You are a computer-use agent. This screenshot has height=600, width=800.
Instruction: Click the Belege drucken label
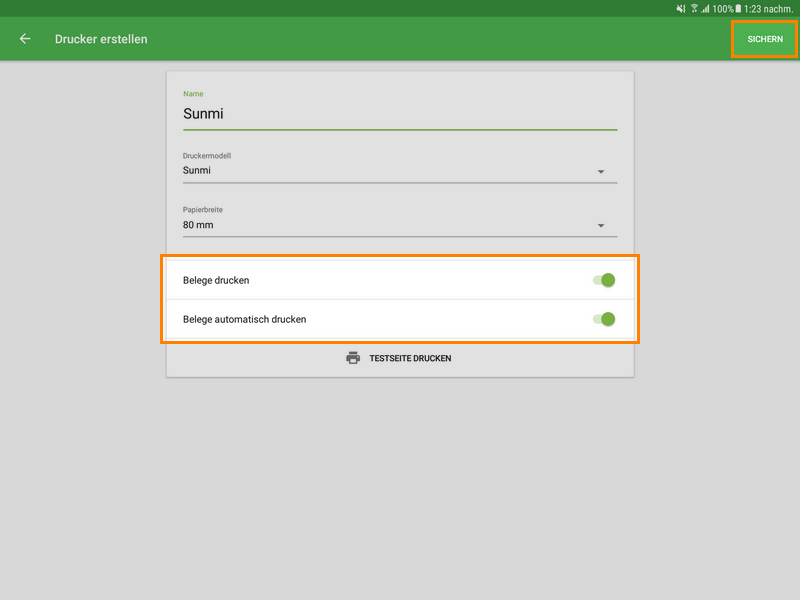point(216,280)
